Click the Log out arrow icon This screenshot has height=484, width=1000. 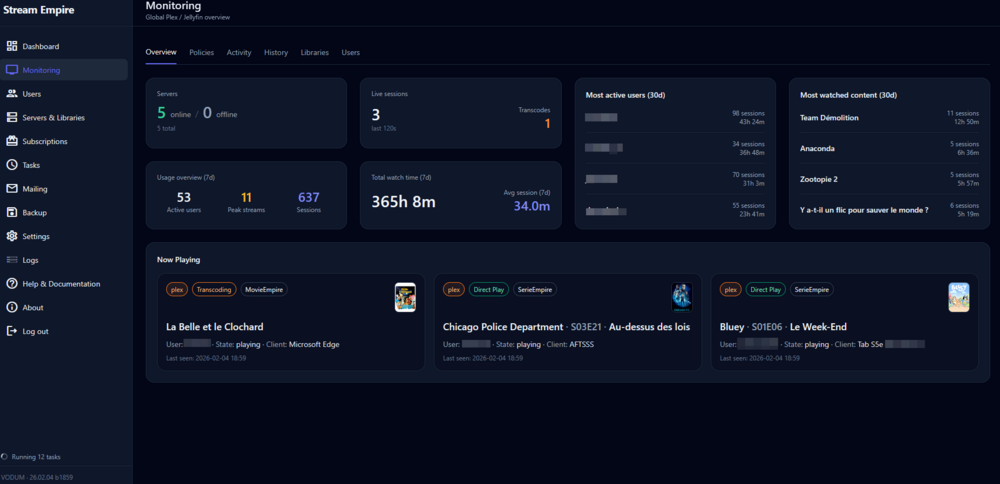point(11,331)
